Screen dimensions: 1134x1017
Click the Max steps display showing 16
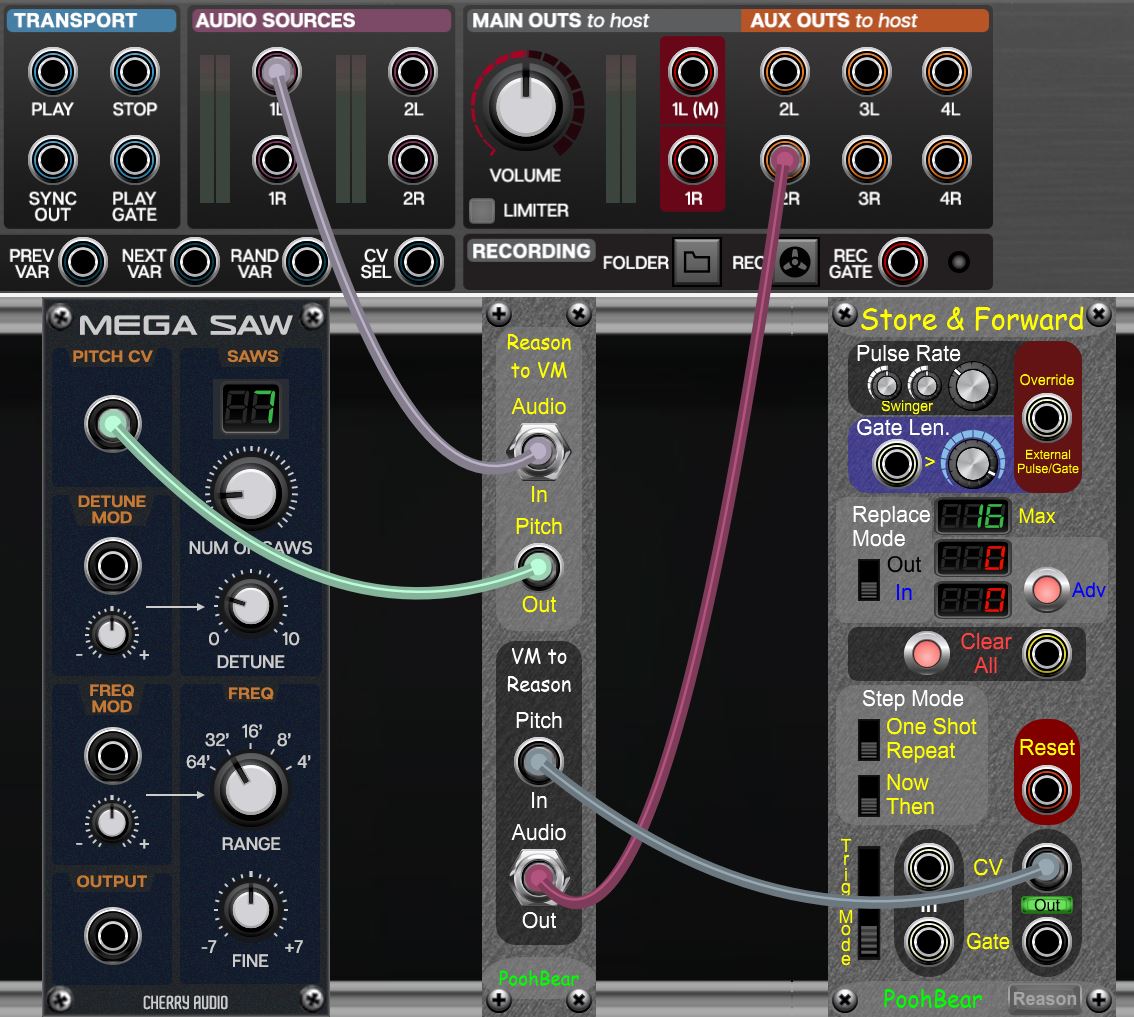pyautogui.click(x=971, y=517)
